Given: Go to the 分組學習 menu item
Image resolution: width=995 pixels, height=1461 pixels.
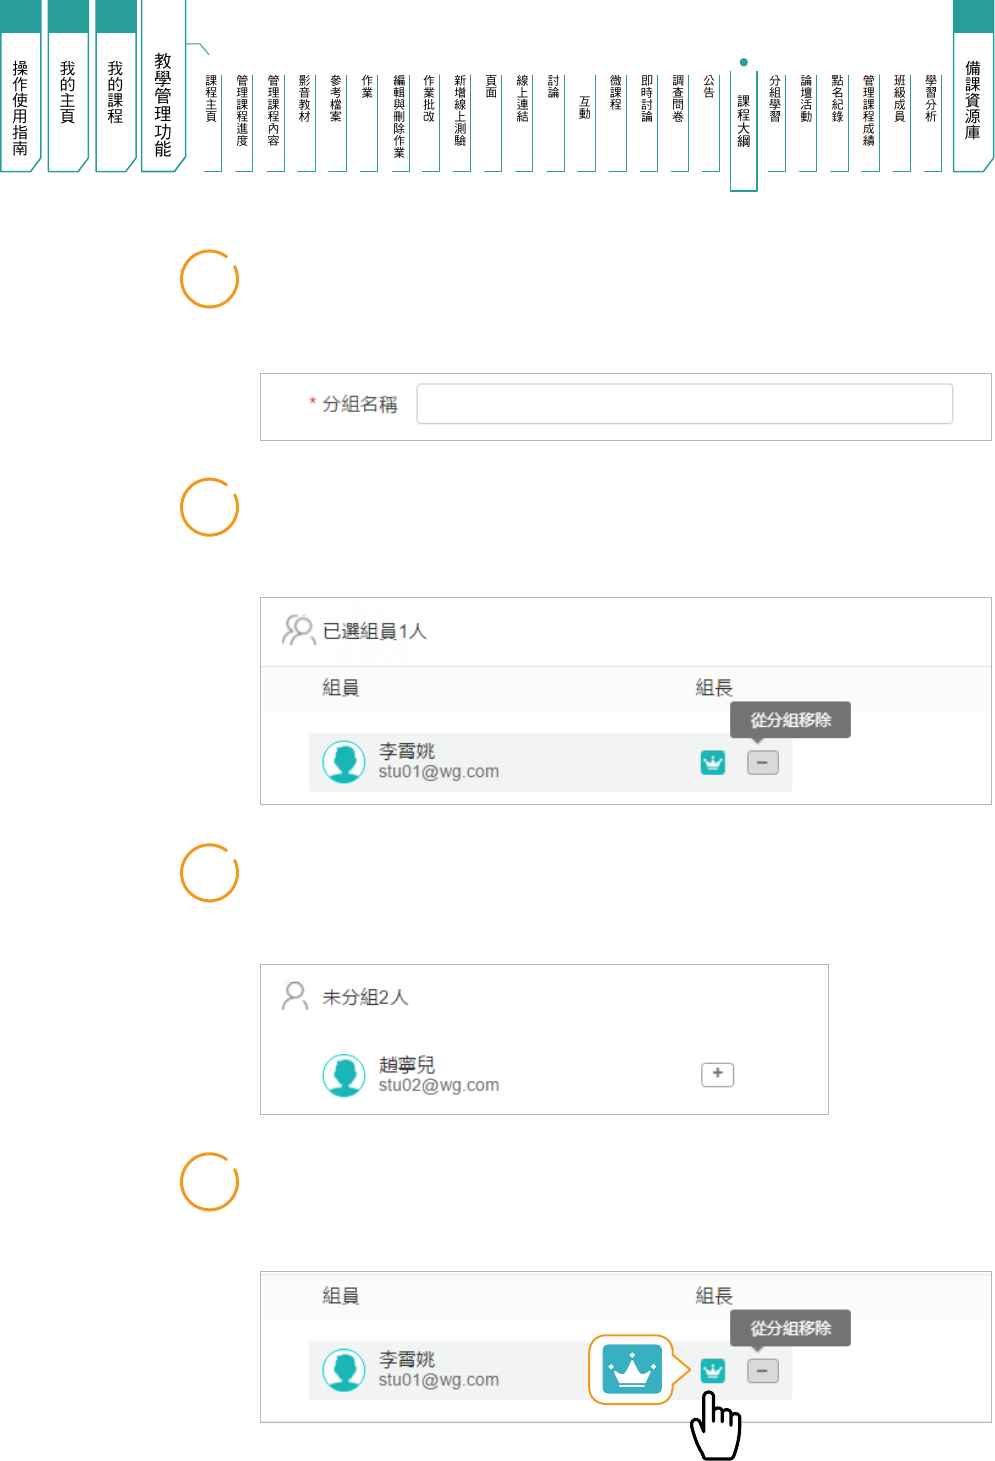Looking at the screenshot, I should [x=775, y=100].
